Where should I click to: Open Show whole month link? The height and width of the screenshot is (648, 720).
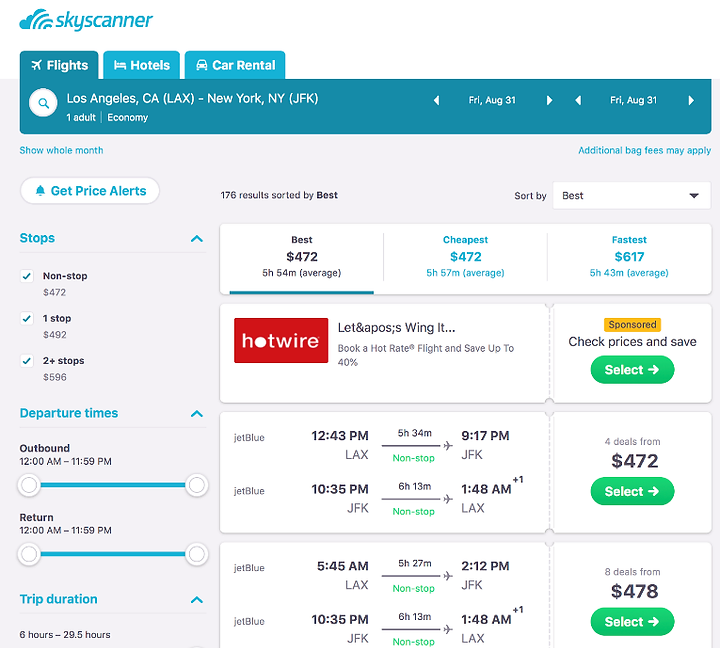pos(61,150)
